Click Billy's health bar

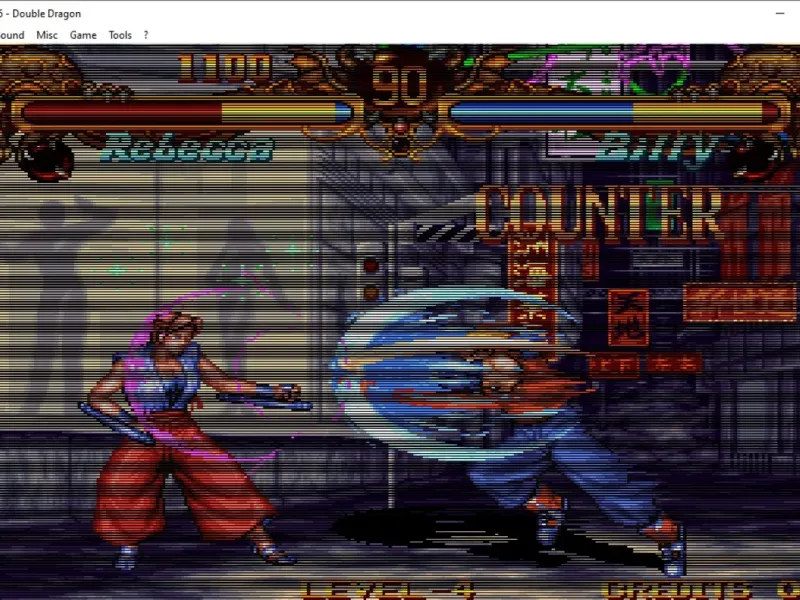(x=614, y=113)
